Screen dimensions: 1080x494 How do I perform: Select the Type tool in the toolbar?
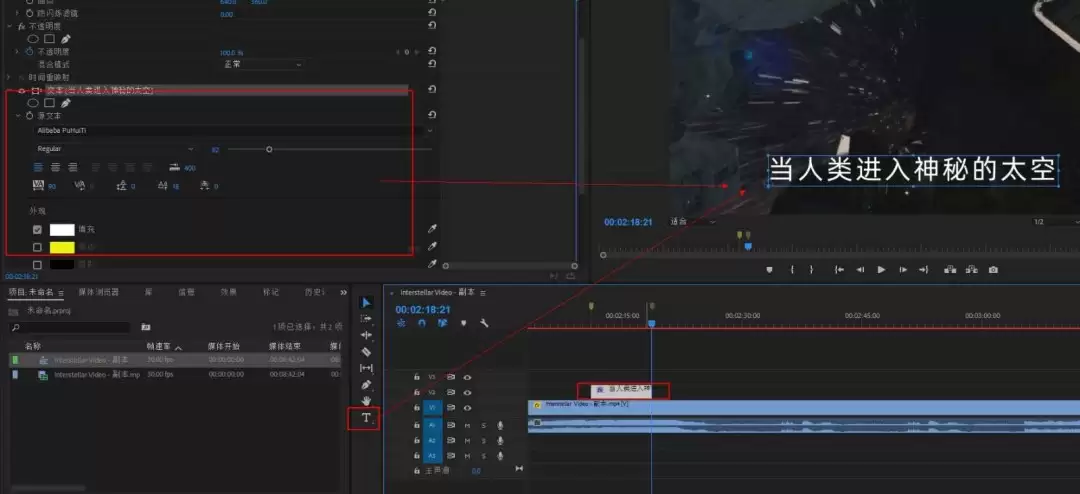point(366,418)
